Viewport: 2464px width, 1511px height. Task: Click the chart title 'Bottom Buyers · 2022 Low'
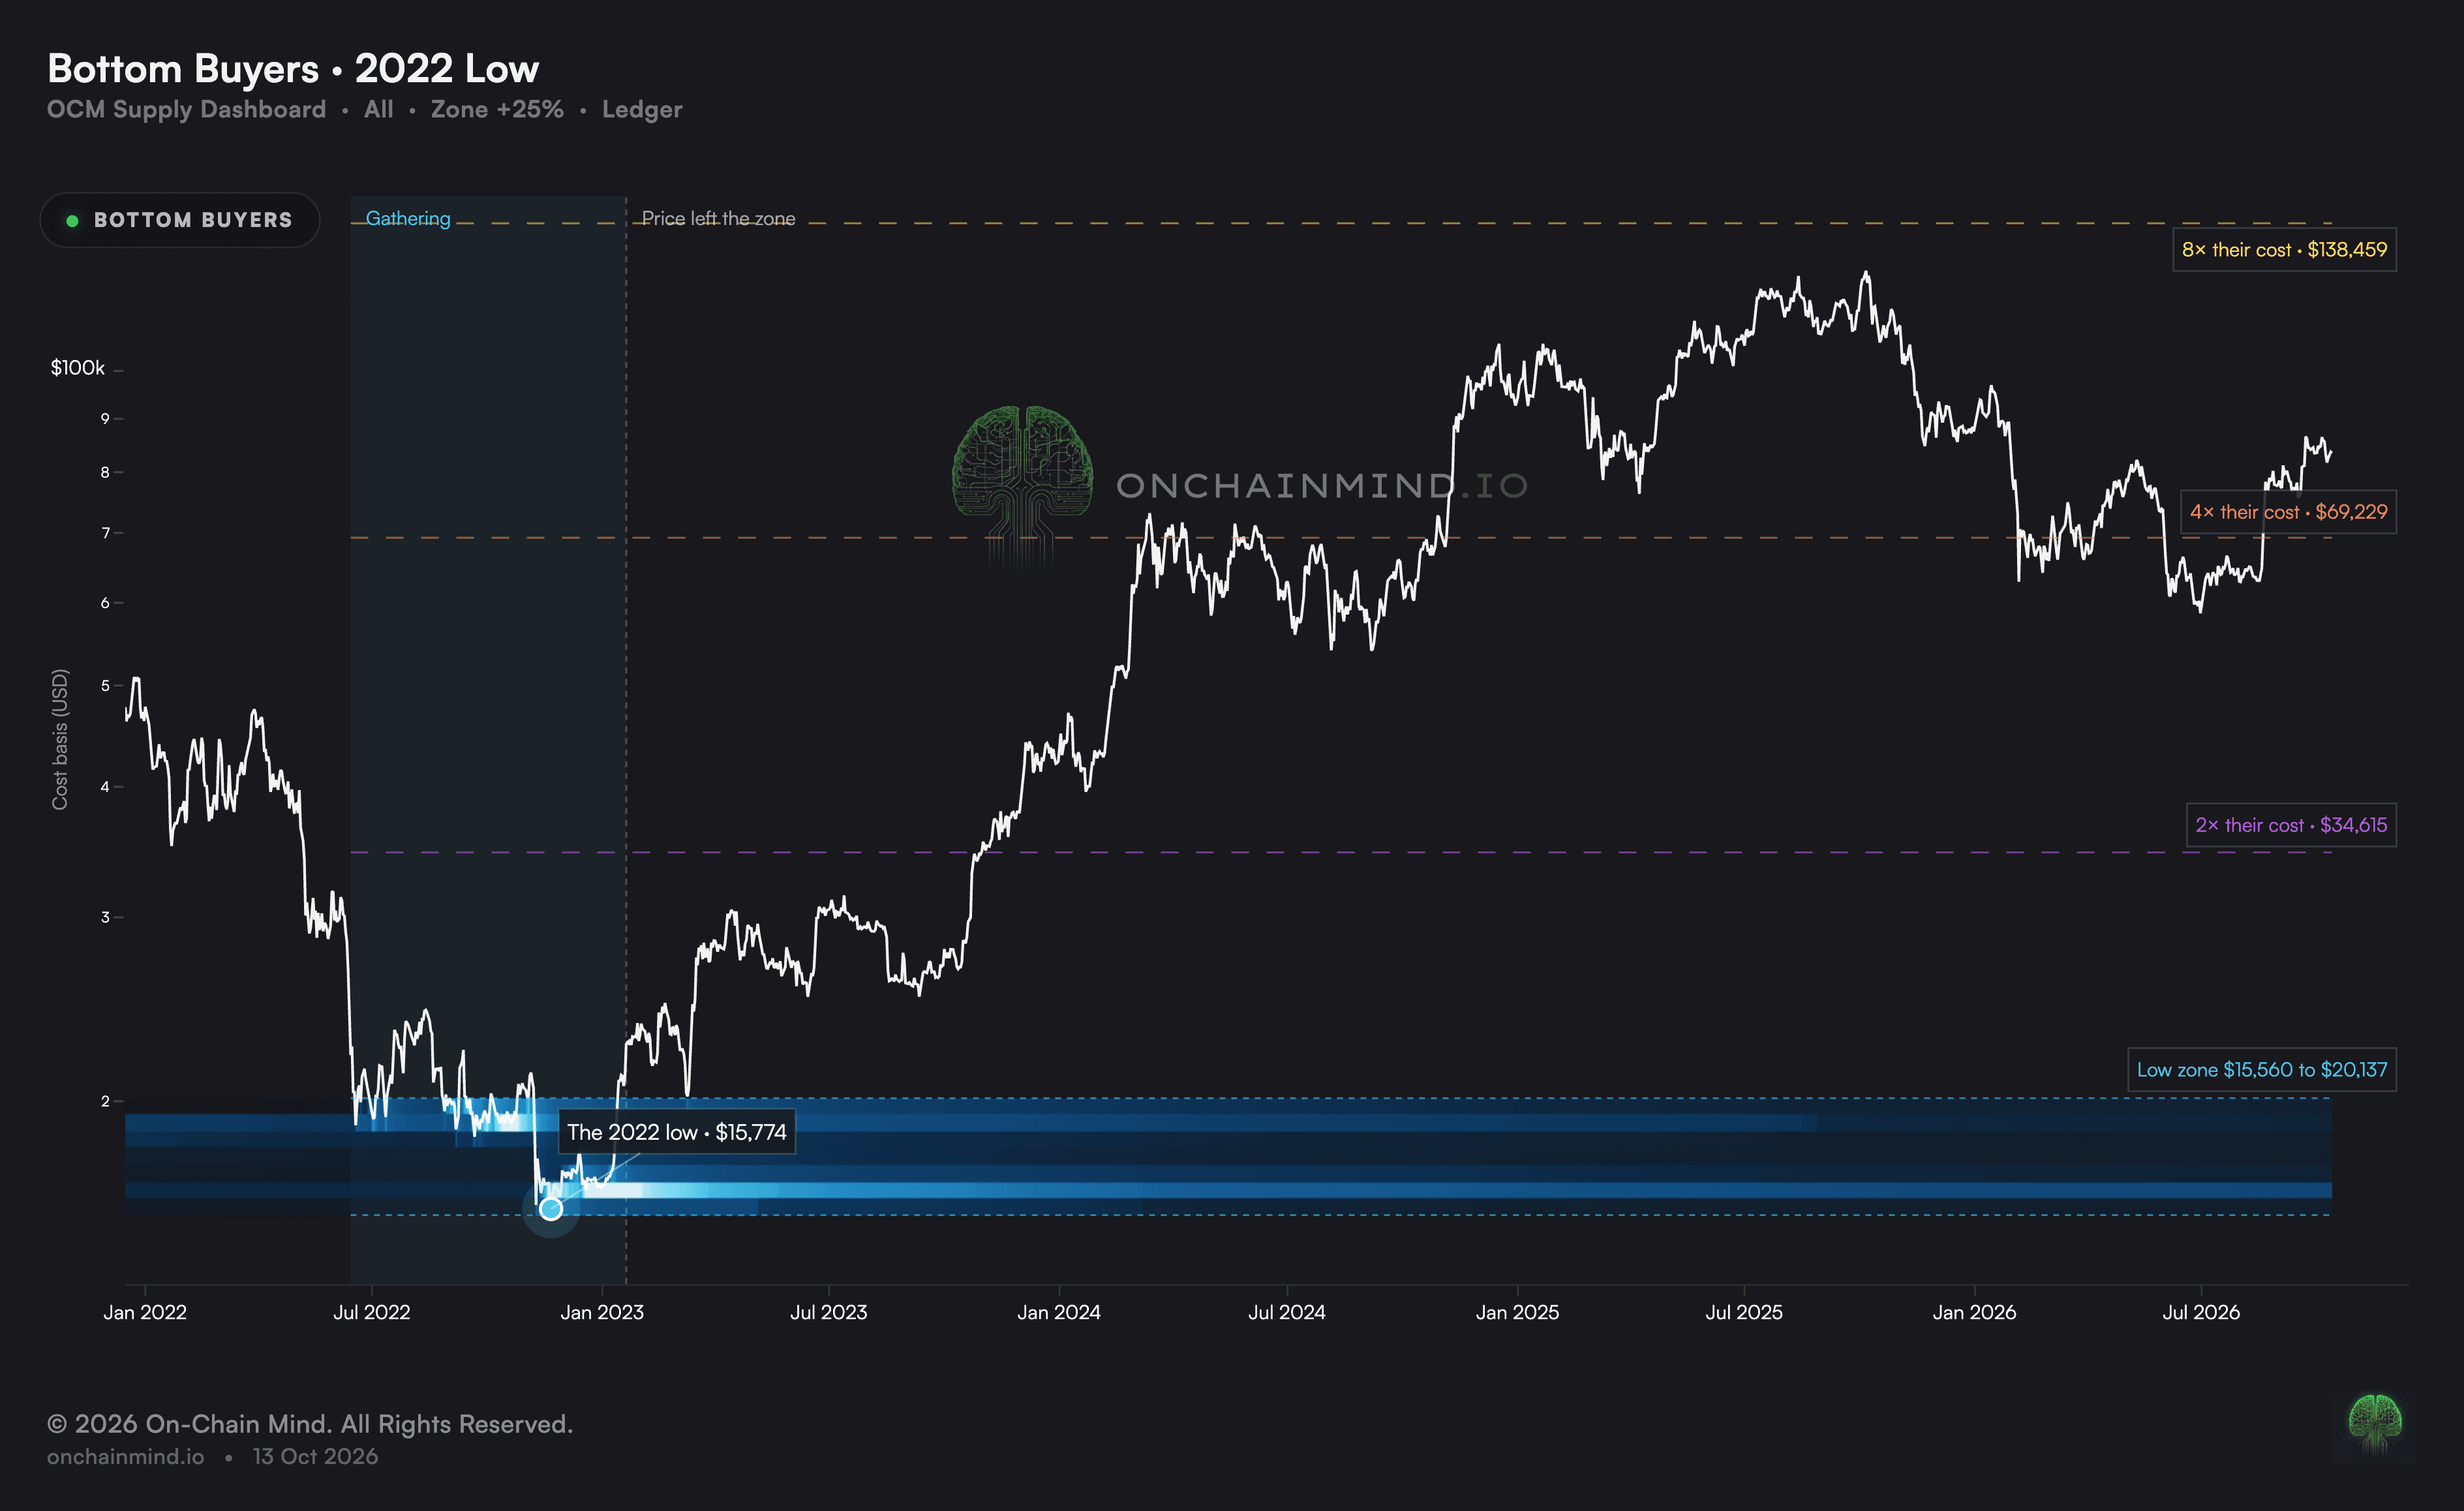click(x=293, y=69)
